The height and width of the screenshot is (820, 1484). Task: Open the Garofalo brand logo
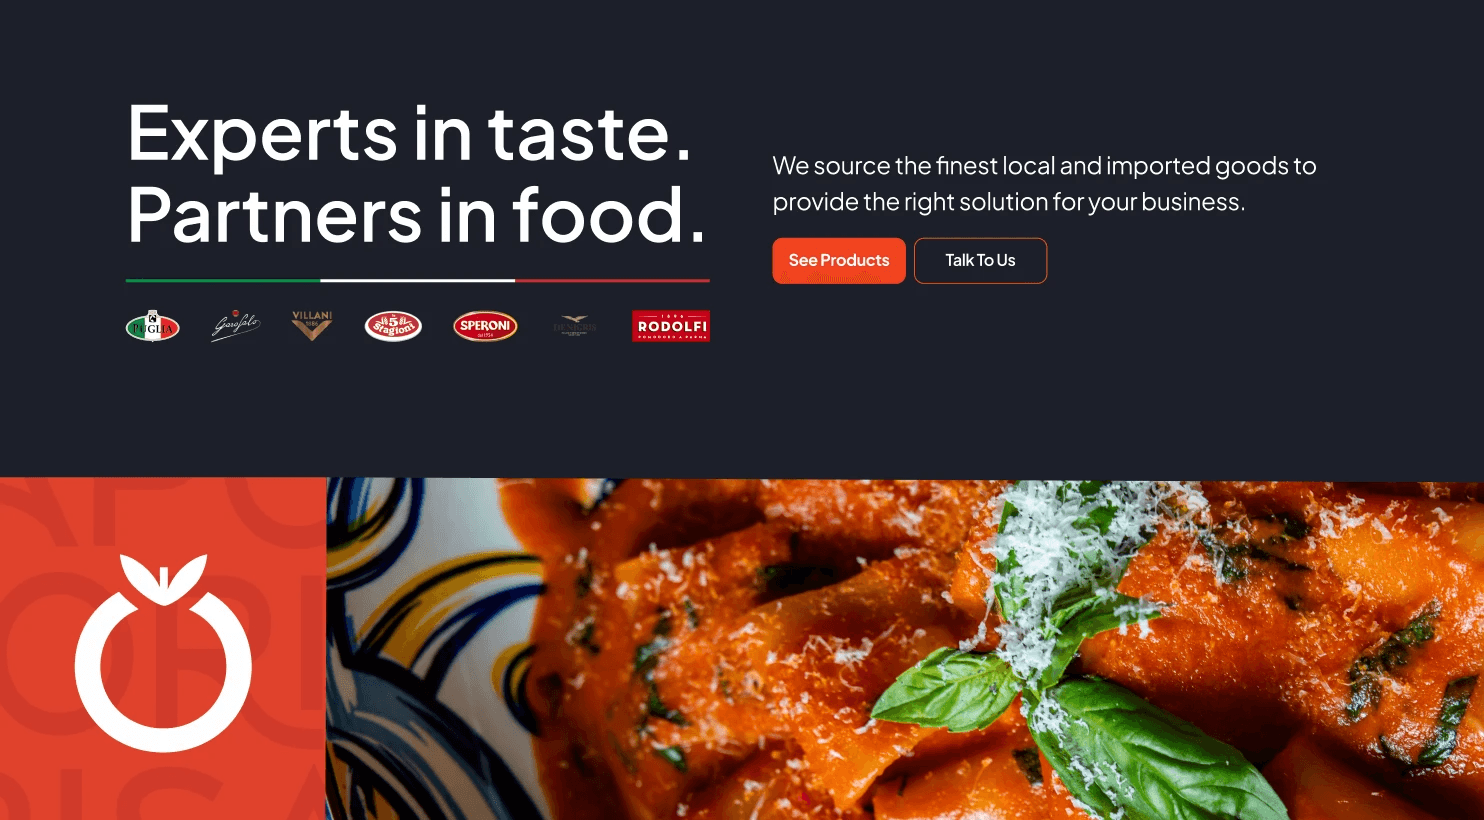click(x=236, y=326)
